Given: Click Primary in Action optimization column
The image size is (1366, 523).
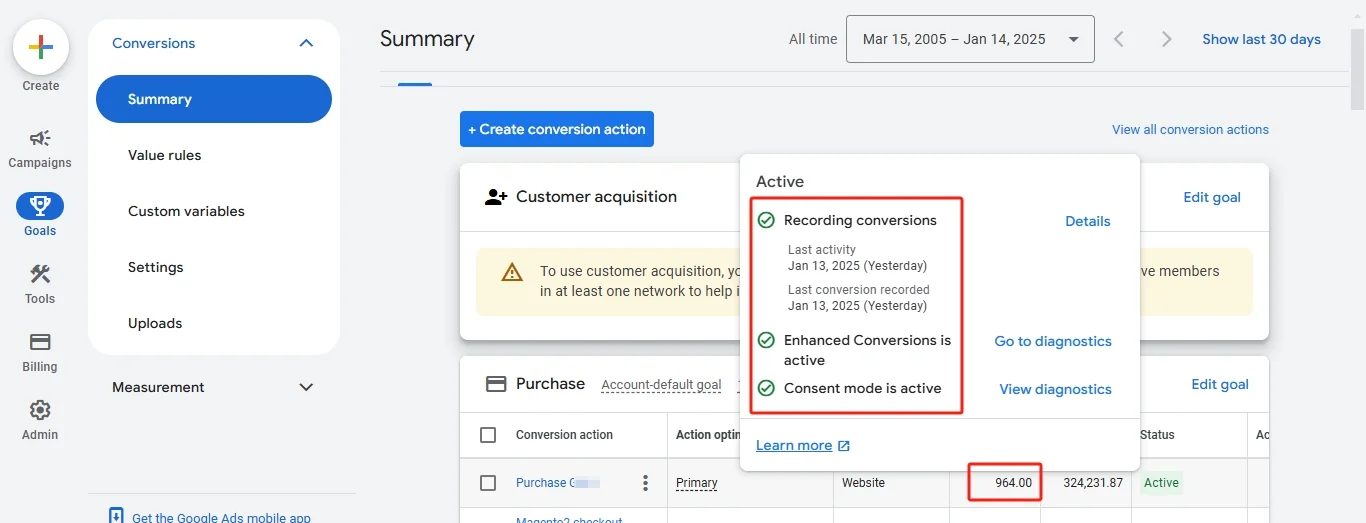Looking at the screenshot, I should (x=697, y=483).
